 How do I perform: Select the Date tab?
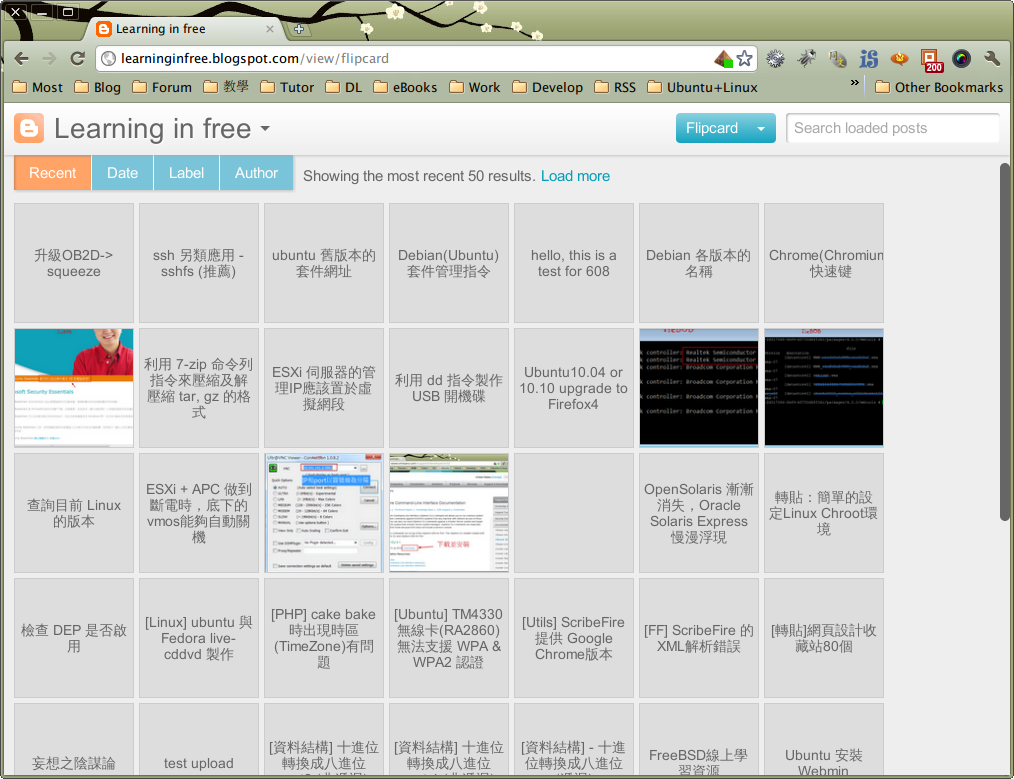(x=122, y=173)
